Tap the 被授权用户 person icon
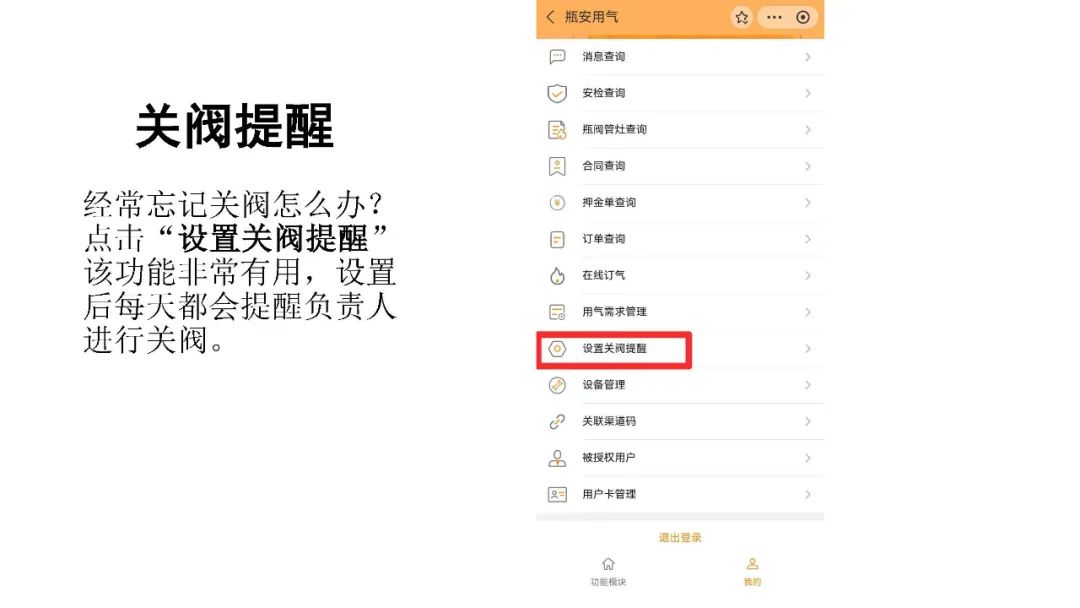The image size is (1080, 608). point(557,458)
